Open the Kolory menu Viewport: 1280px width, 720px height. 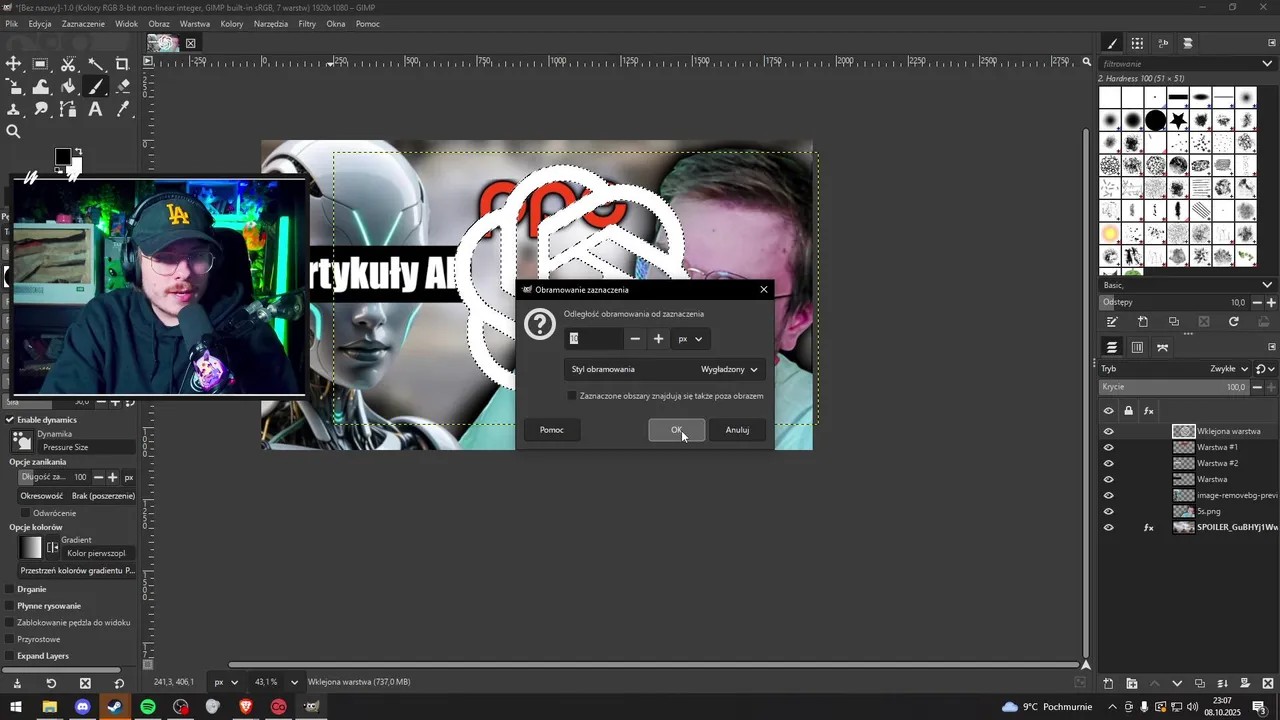pyautogui.click(x=232, y=23)
